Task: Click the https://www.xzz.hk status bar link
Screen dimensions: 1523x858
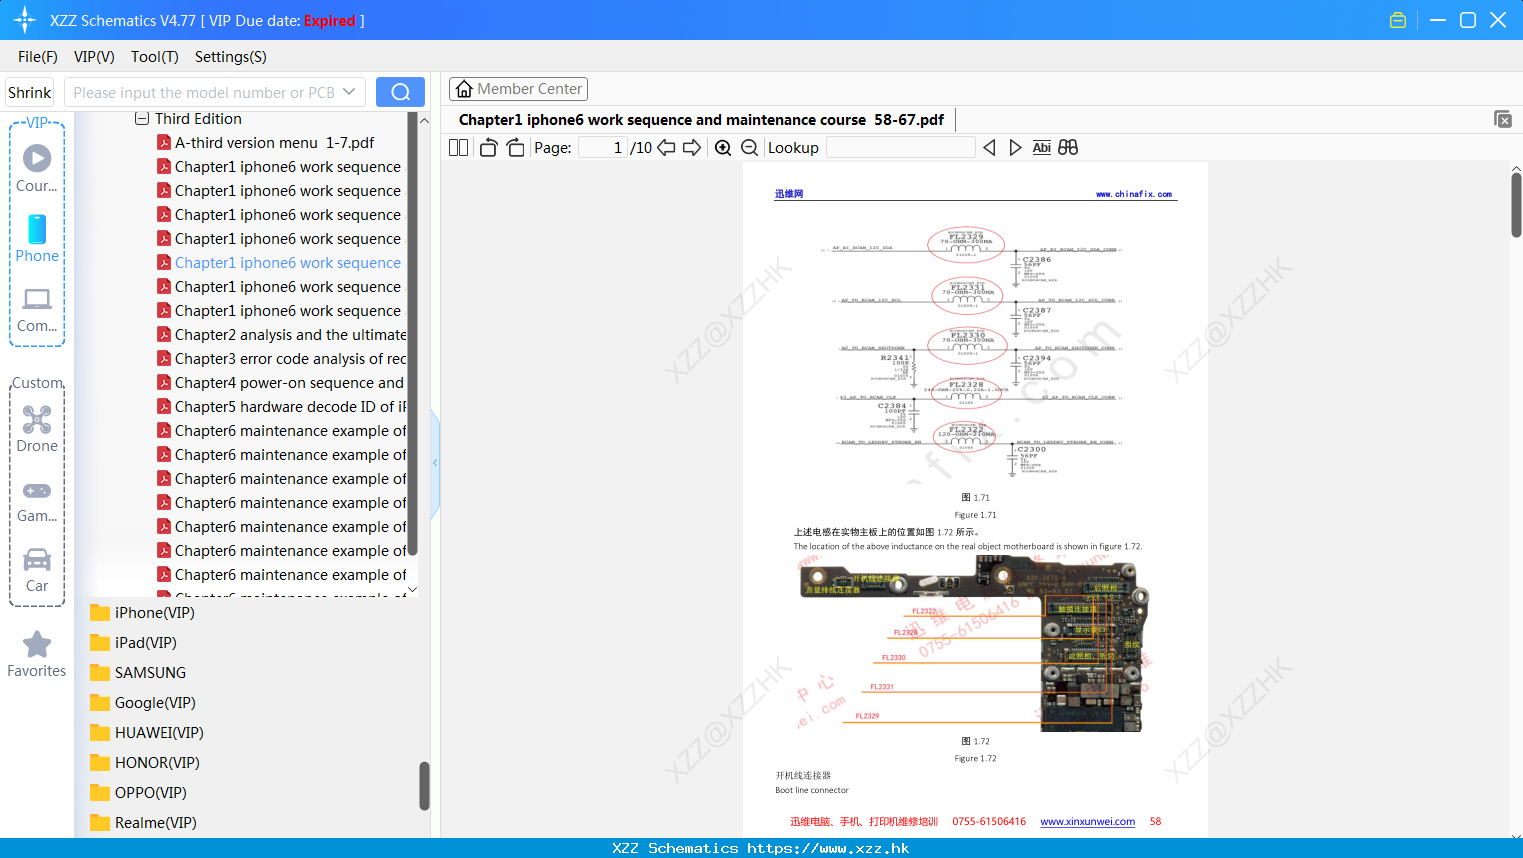Action: (828, 848)
